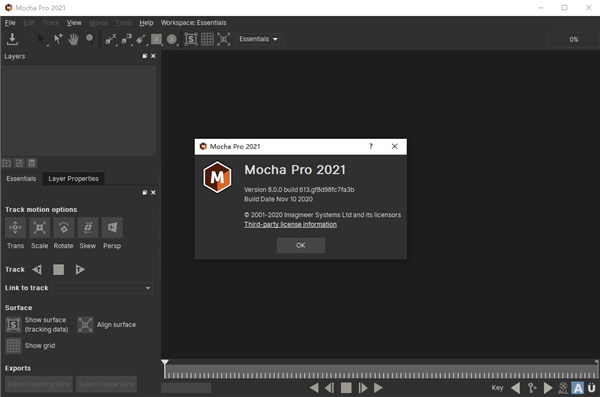This screenshot has height=397, width=600.
Task: Click the duplicate layer icon
Action: coord(19,163)
